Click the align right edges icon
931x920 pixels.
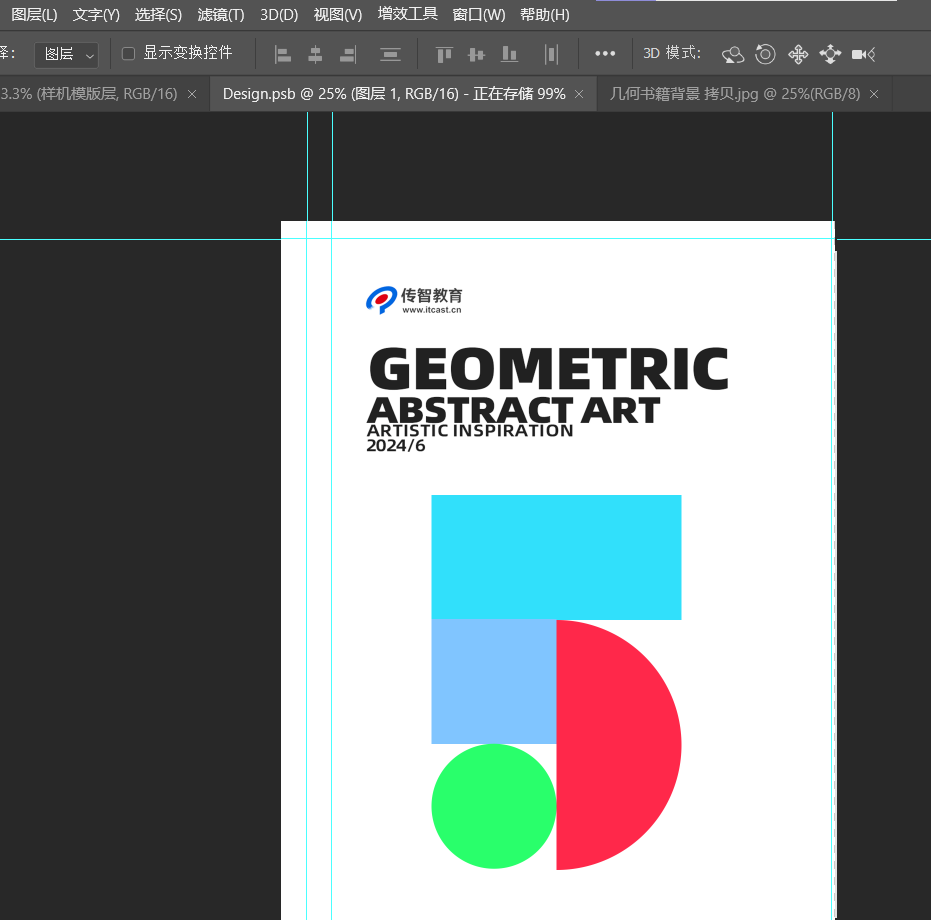[x=348, y=55]
